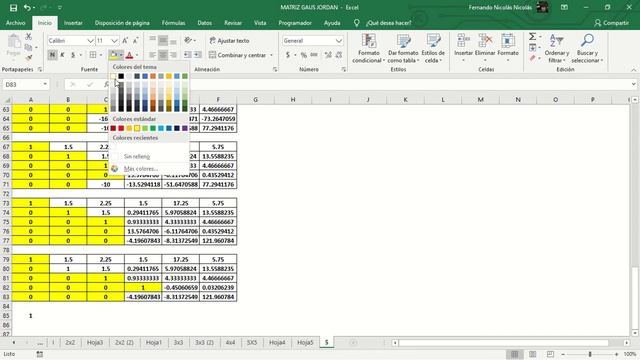The width and height of the screenshot is (640, 360).
Task: Open the Archivo tab
Action: [x=16, y=23]
